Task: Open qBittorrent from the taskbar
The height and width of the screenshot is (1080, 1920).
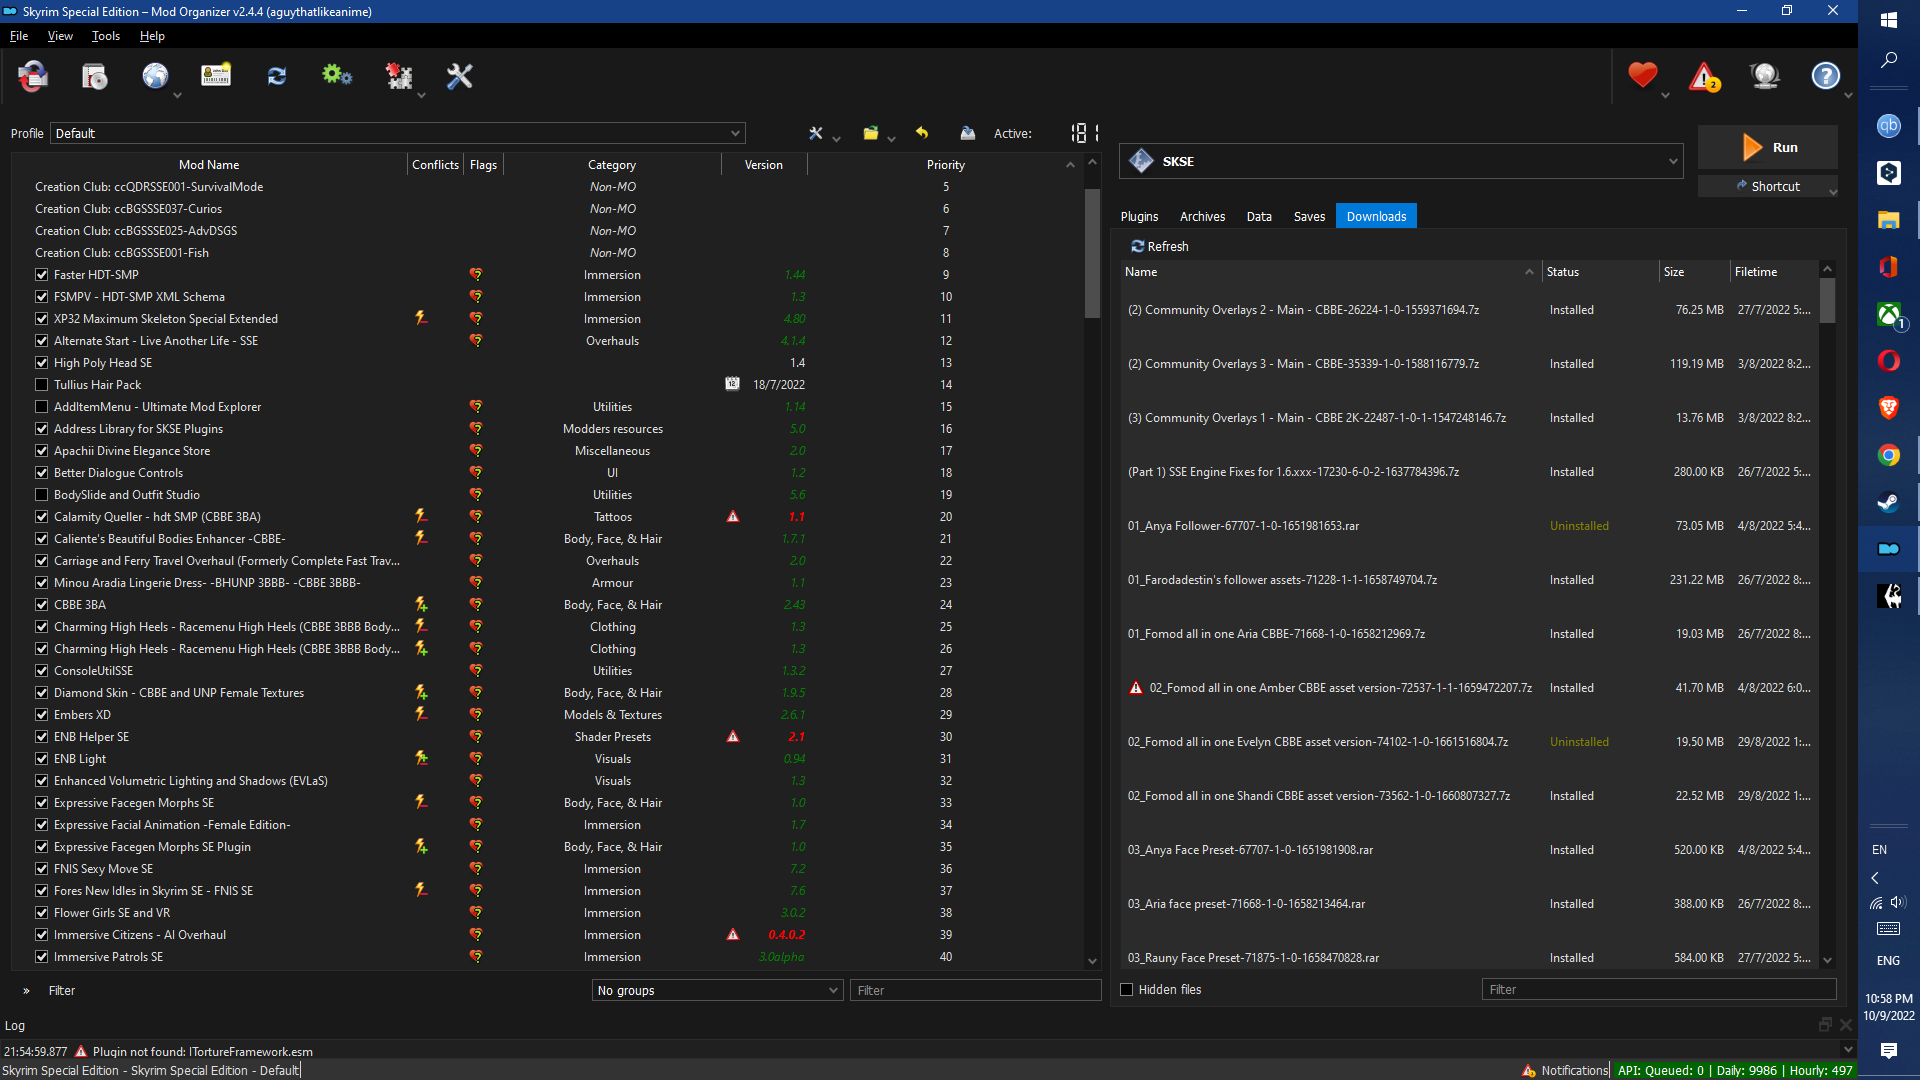Action: coord(1888,126)
